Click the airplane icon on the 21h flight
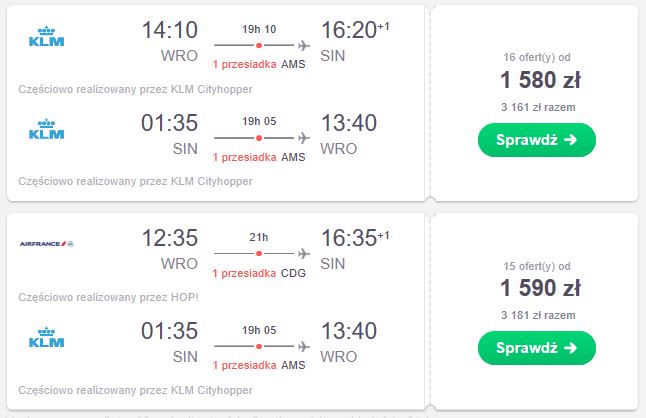Viewport: 646px width, 418px height. point(304,253)
